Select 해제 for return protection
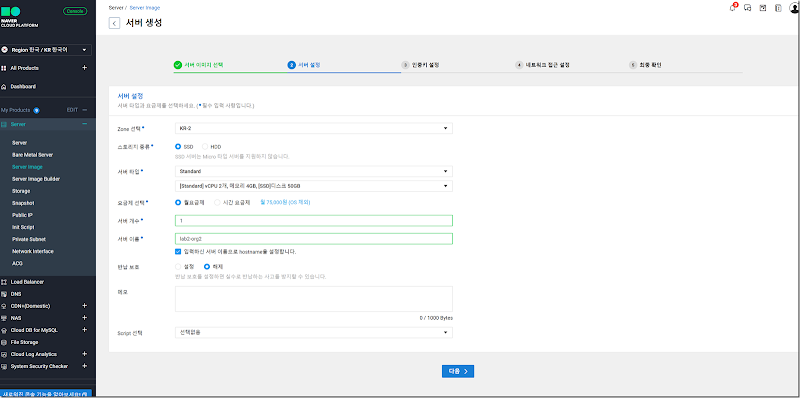 click(x=207, y=266)
